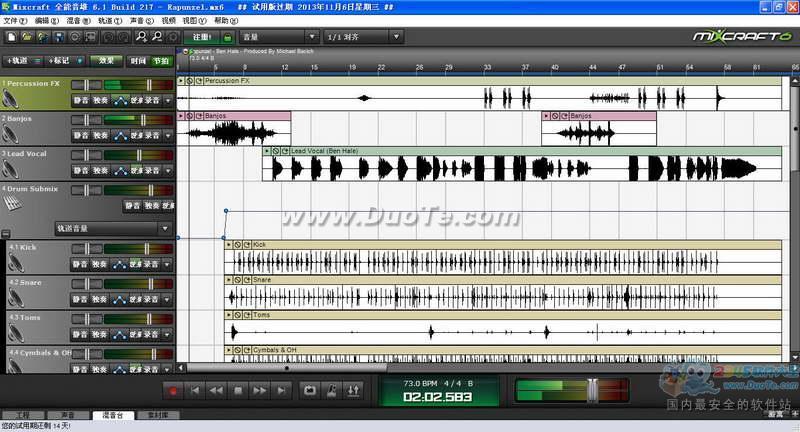Mute the Banjos track
800x432 pixels.
click(x=81, y=136)
